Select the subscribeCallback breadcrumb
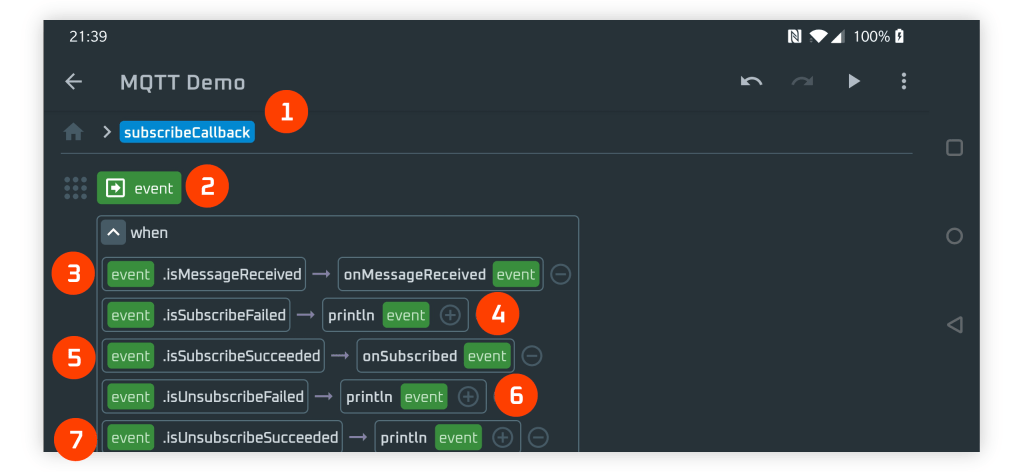Image resolution: width=1023 pixels, height=472 pixels. (187, 132)
